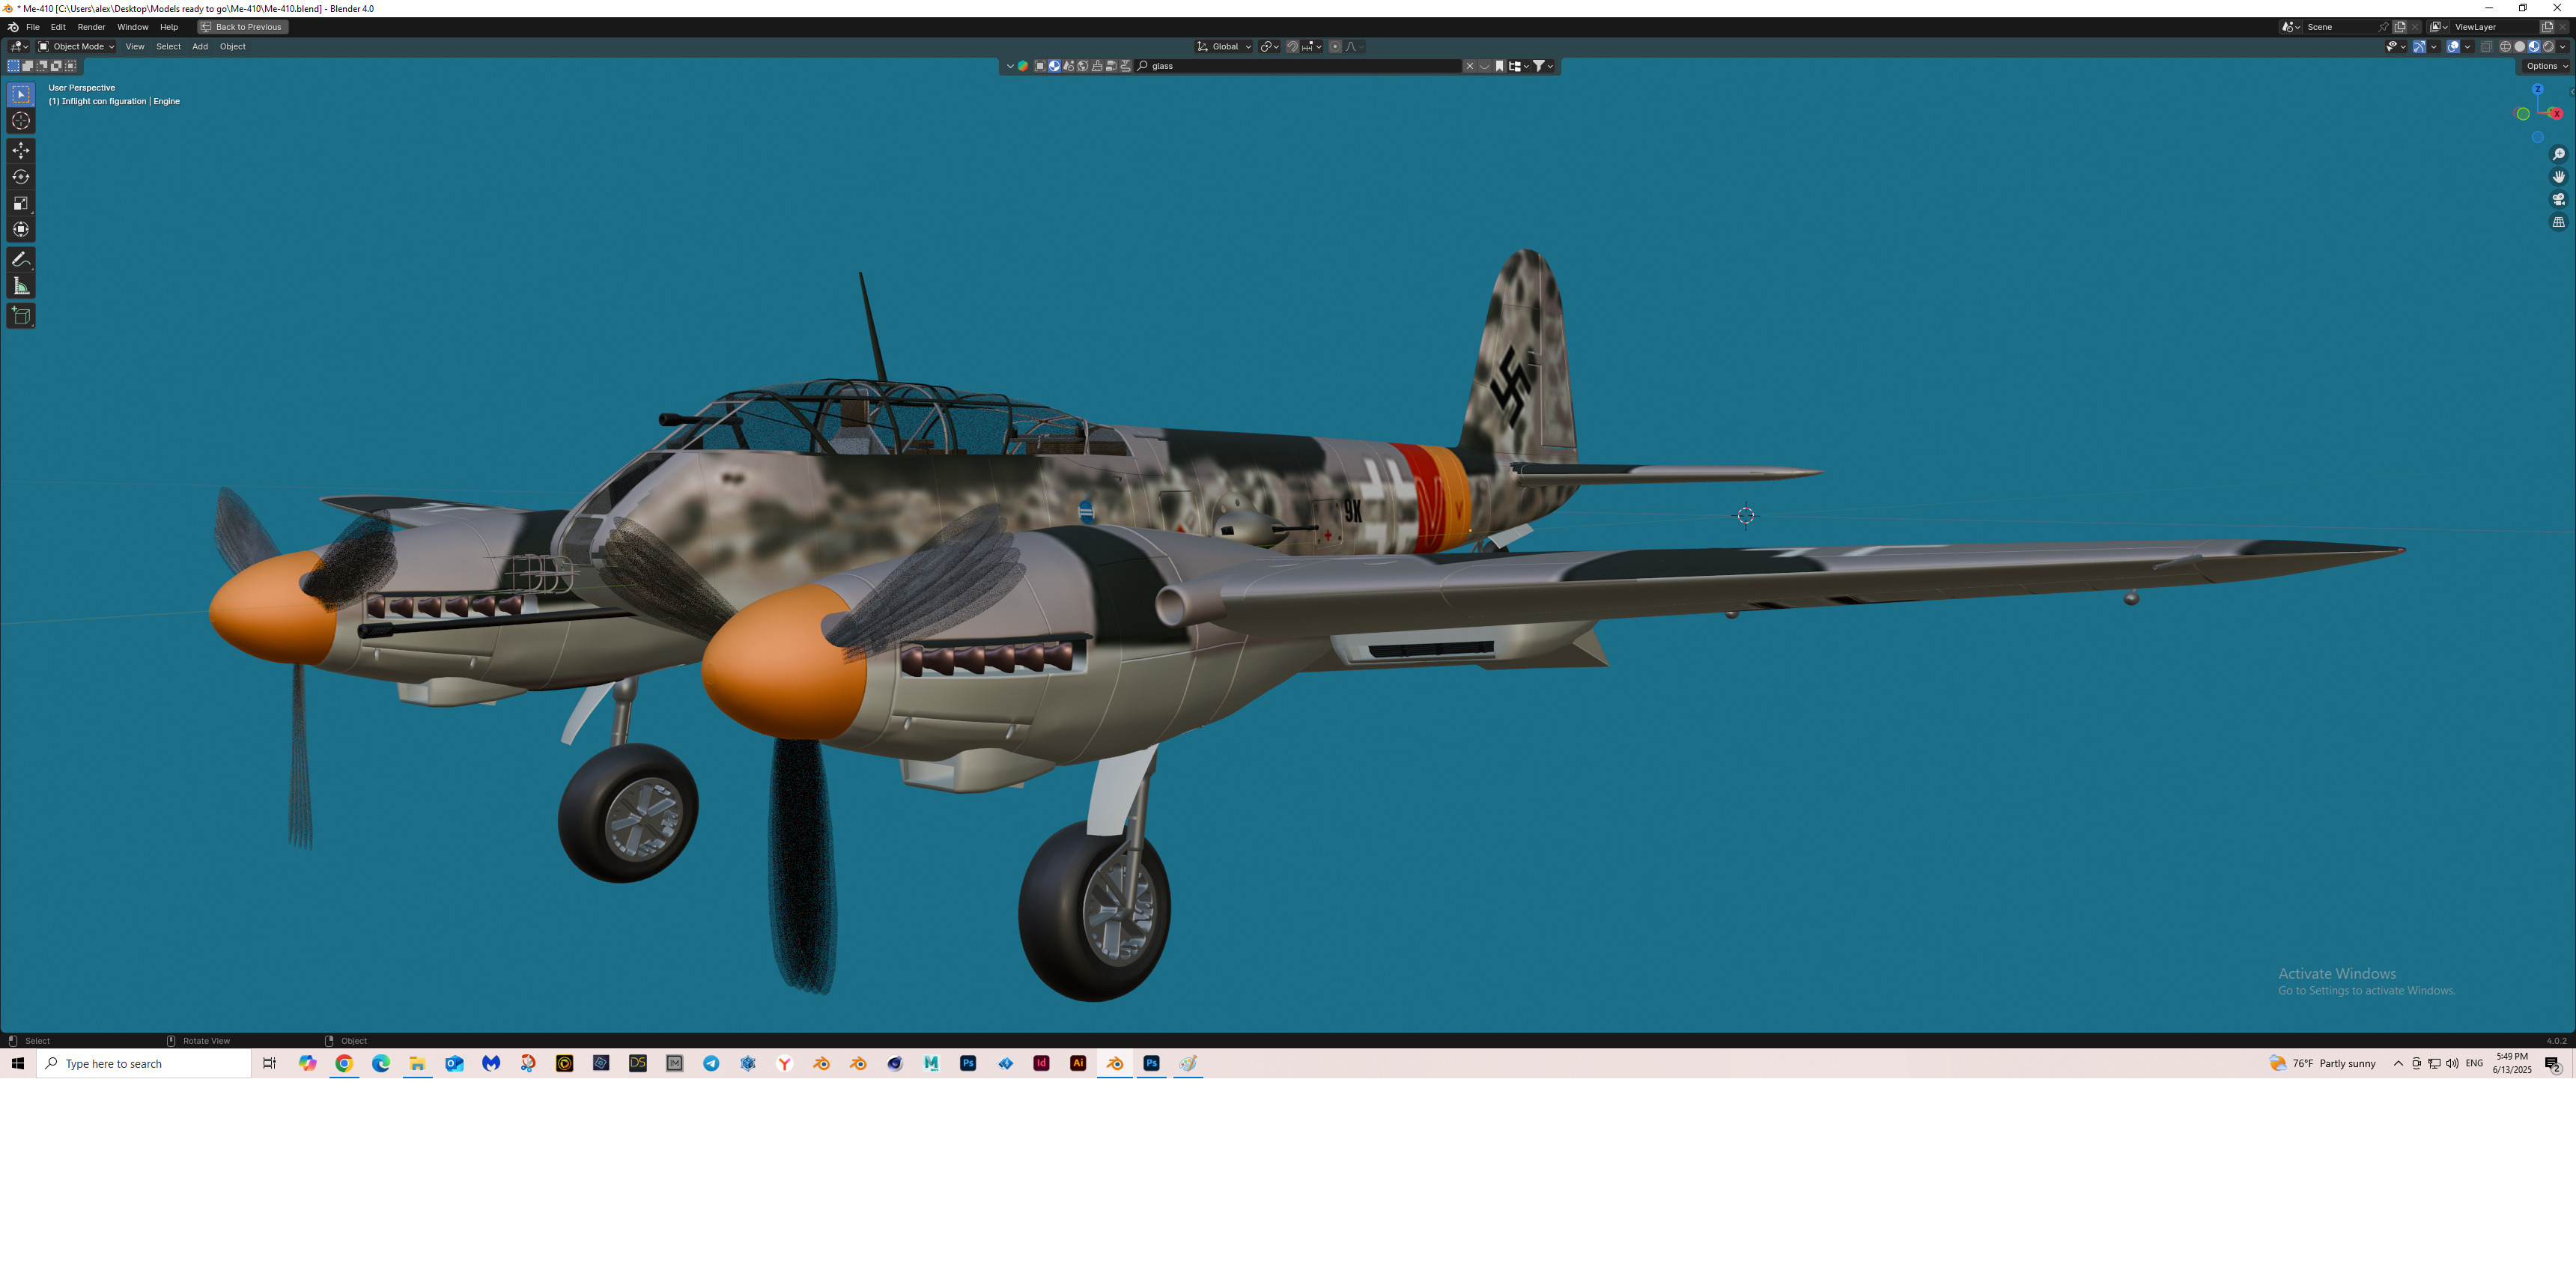Open the viewport Select menu
This screenshot has height=1264, width=2576.
[x=168, y=46]
